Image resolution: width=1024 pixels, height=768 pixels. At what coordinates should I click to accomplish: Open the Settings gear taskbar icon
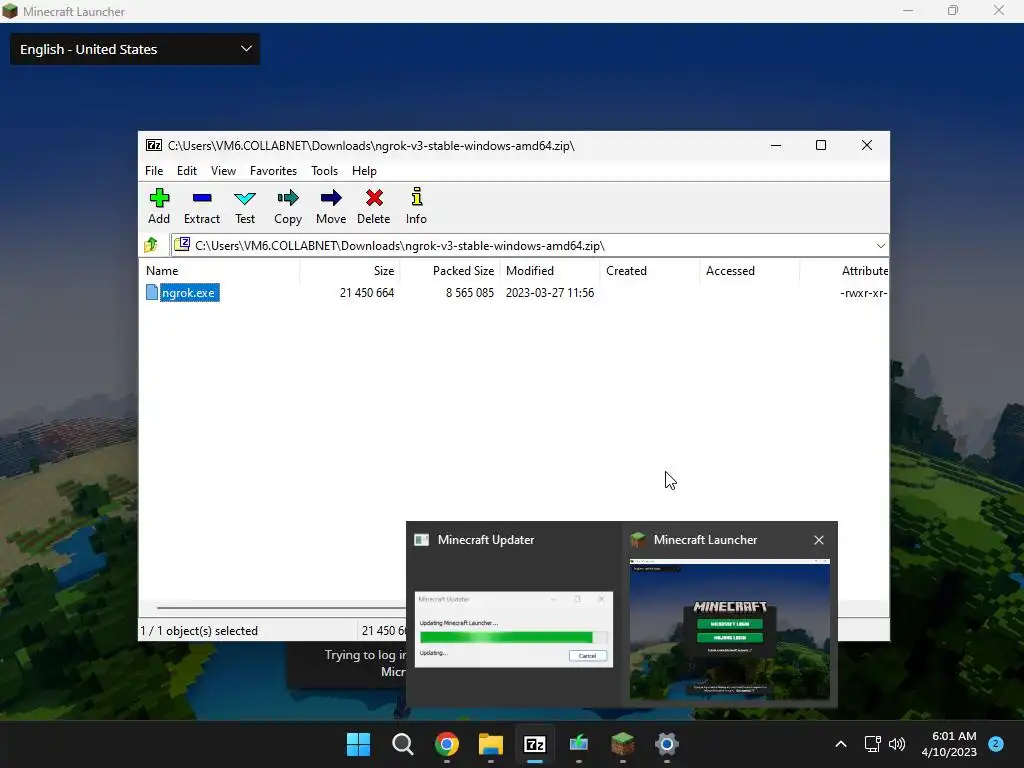coord(667,744)
